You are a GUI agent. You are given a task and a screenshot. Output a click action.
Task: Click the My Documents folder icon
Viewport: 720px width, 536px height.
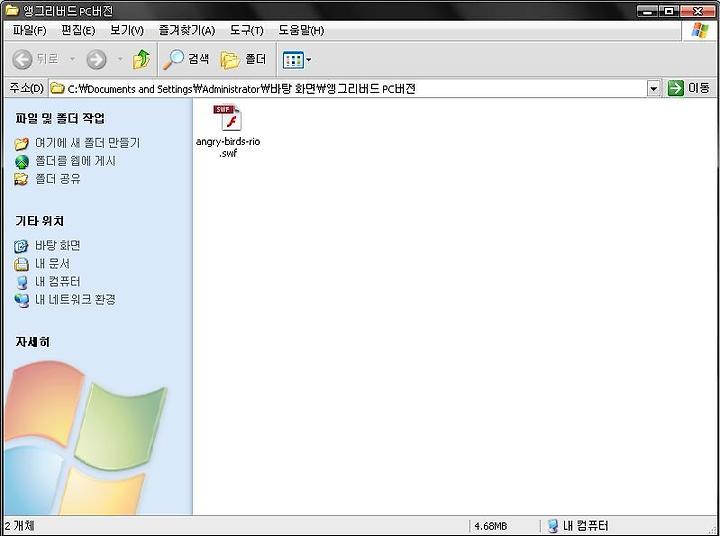pos(21,264)
